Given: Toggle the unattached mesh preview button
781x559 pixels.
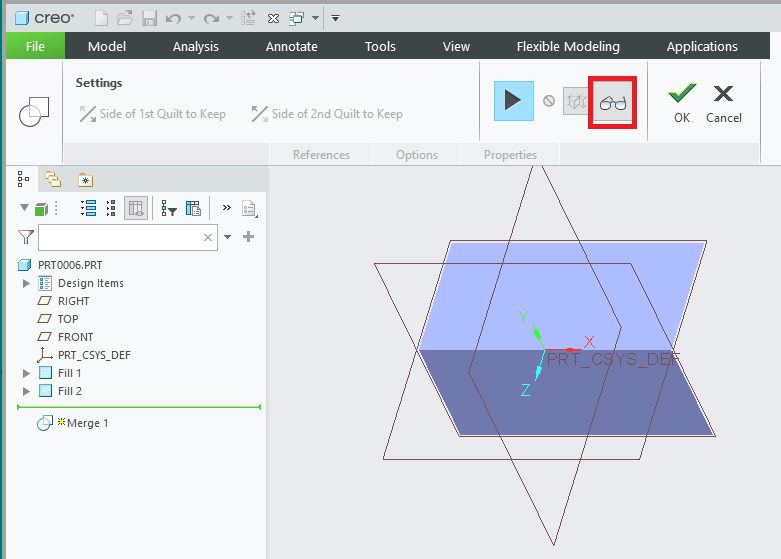Looking at the screenshot, I should click(x=576, y=101).
